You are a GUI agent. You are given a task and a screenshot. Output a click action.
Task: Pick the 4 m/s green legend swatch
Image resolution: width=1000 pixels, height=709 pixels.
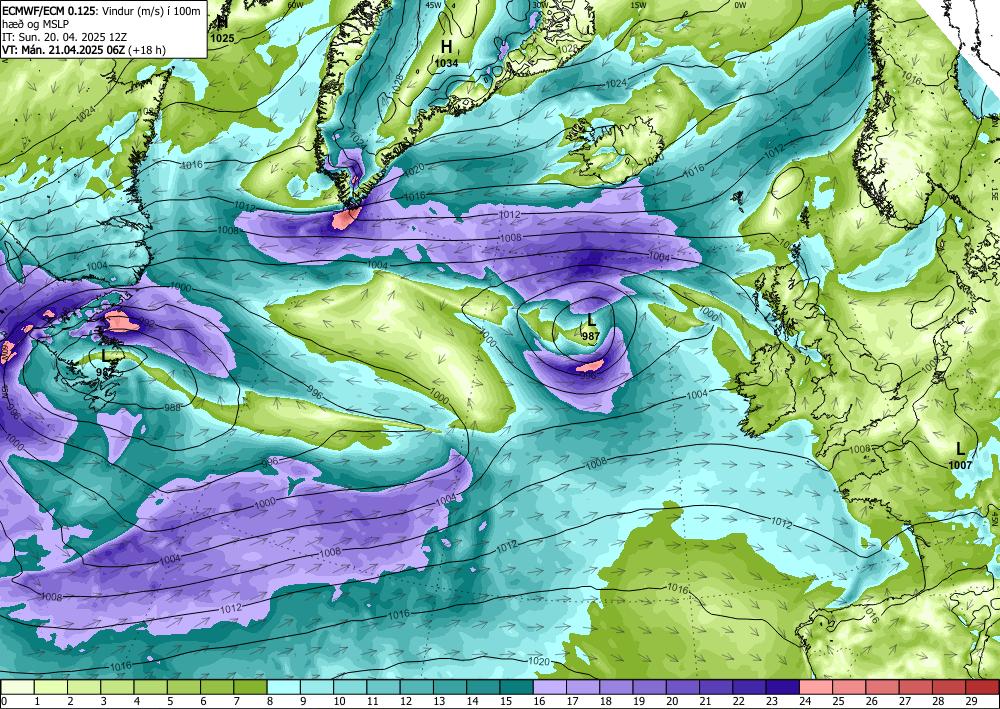pos(151,687)
